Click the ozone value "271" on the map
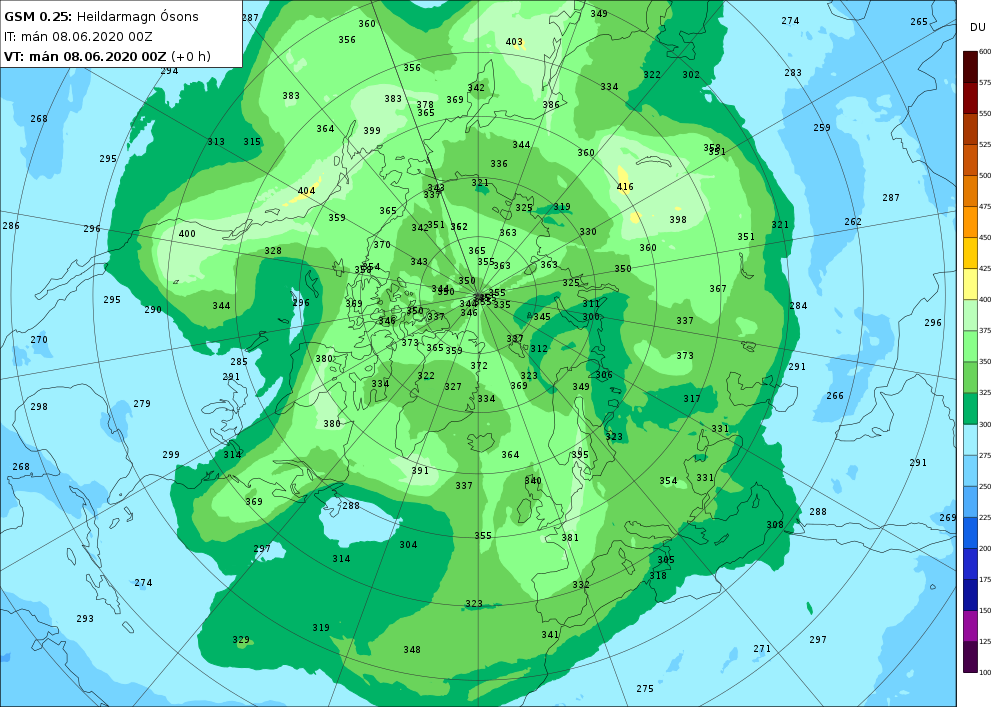 [762, 649]
